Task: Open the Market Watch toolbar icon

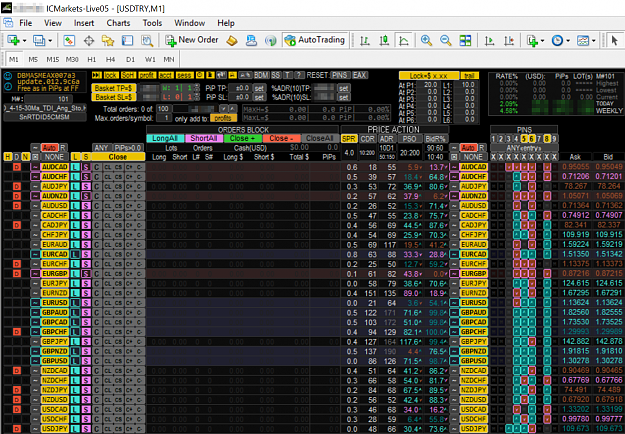Action: click(x=69, y=40)
